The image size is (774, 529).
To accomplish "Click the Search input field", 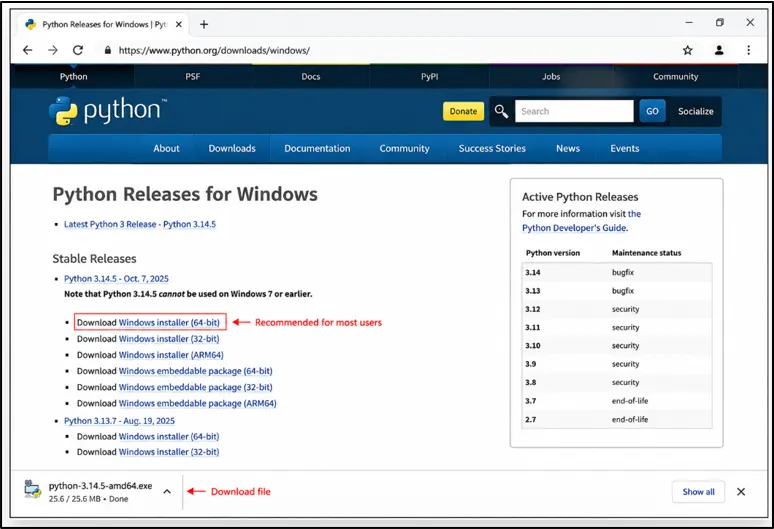I will pyautogui.click(x=574, y=111).
